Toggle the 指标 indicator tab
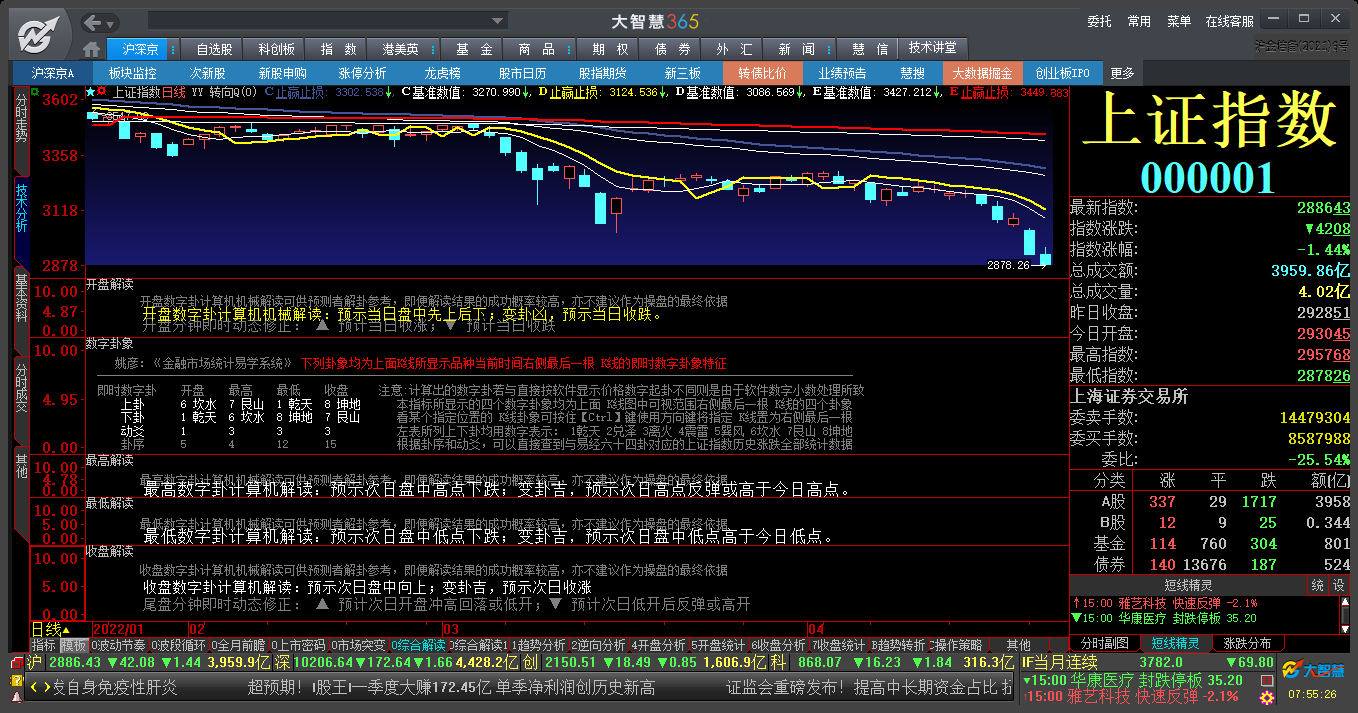 click(x=43, y=645)
